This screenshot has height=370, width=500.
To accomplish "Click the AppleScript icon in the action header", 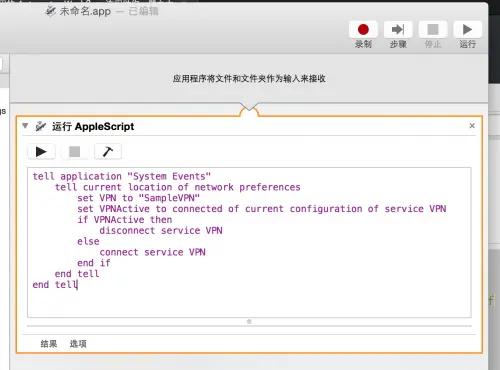I will pyautogui.click(x=41, y=126).
